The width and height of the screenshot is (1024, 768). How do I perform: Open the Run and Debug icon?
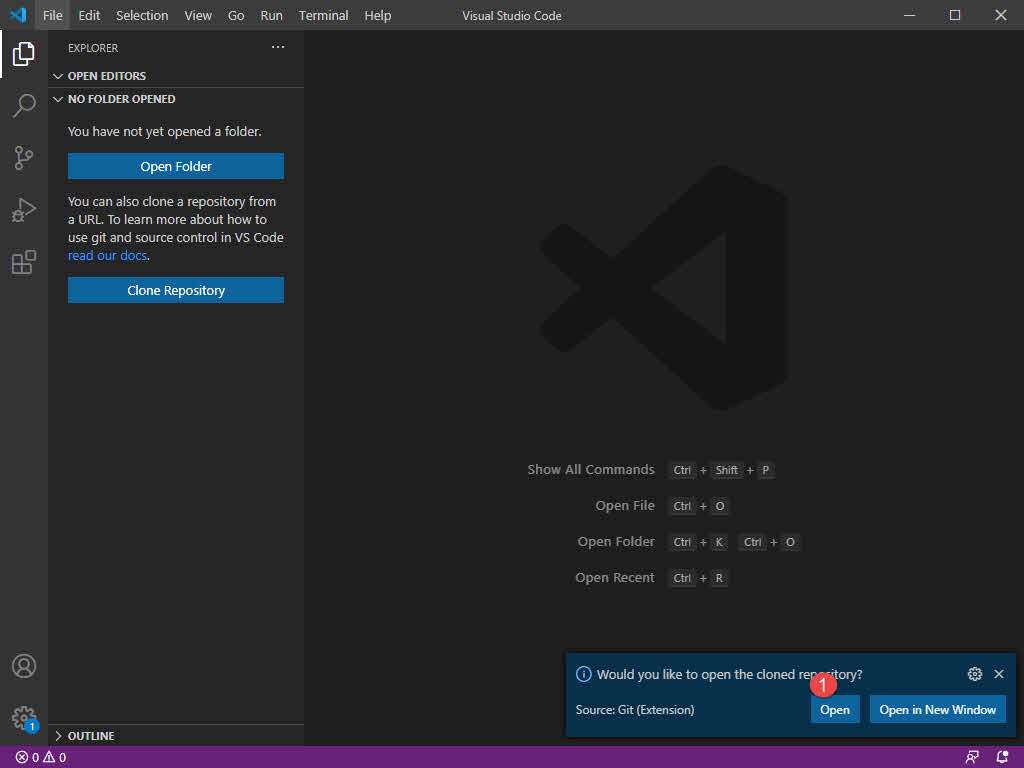(x=23, y=210)
